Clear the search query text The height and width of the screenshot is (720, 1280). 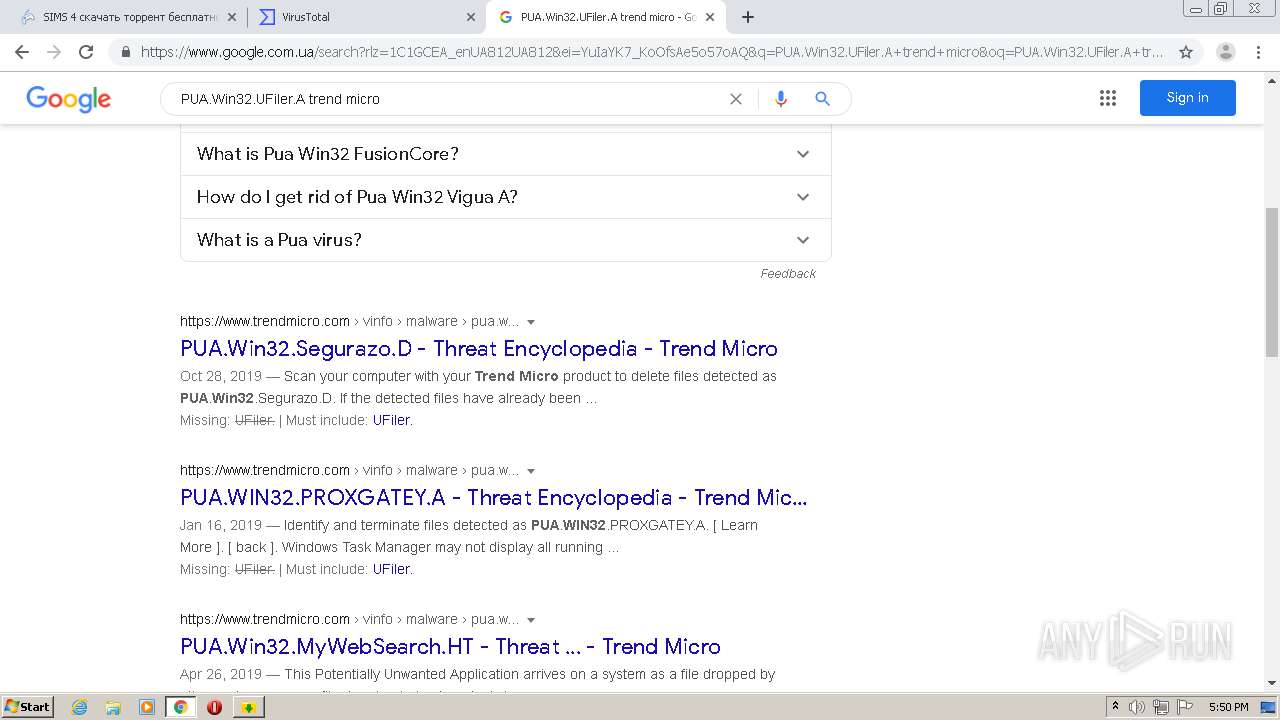pyautogui.click(x=736, y=99)
